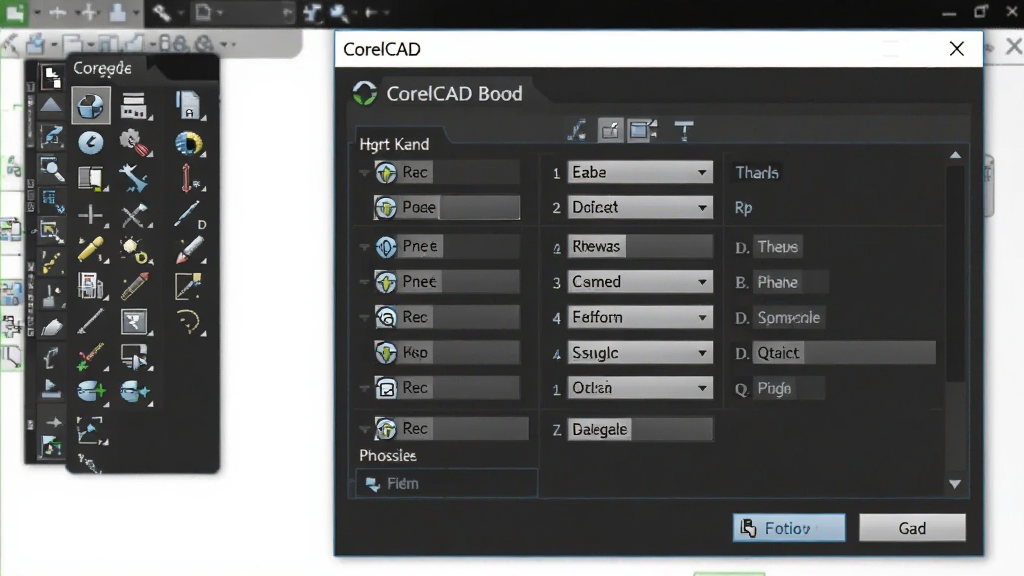
Task: Click the Dalegale input field
Action: tap(639, 429)
